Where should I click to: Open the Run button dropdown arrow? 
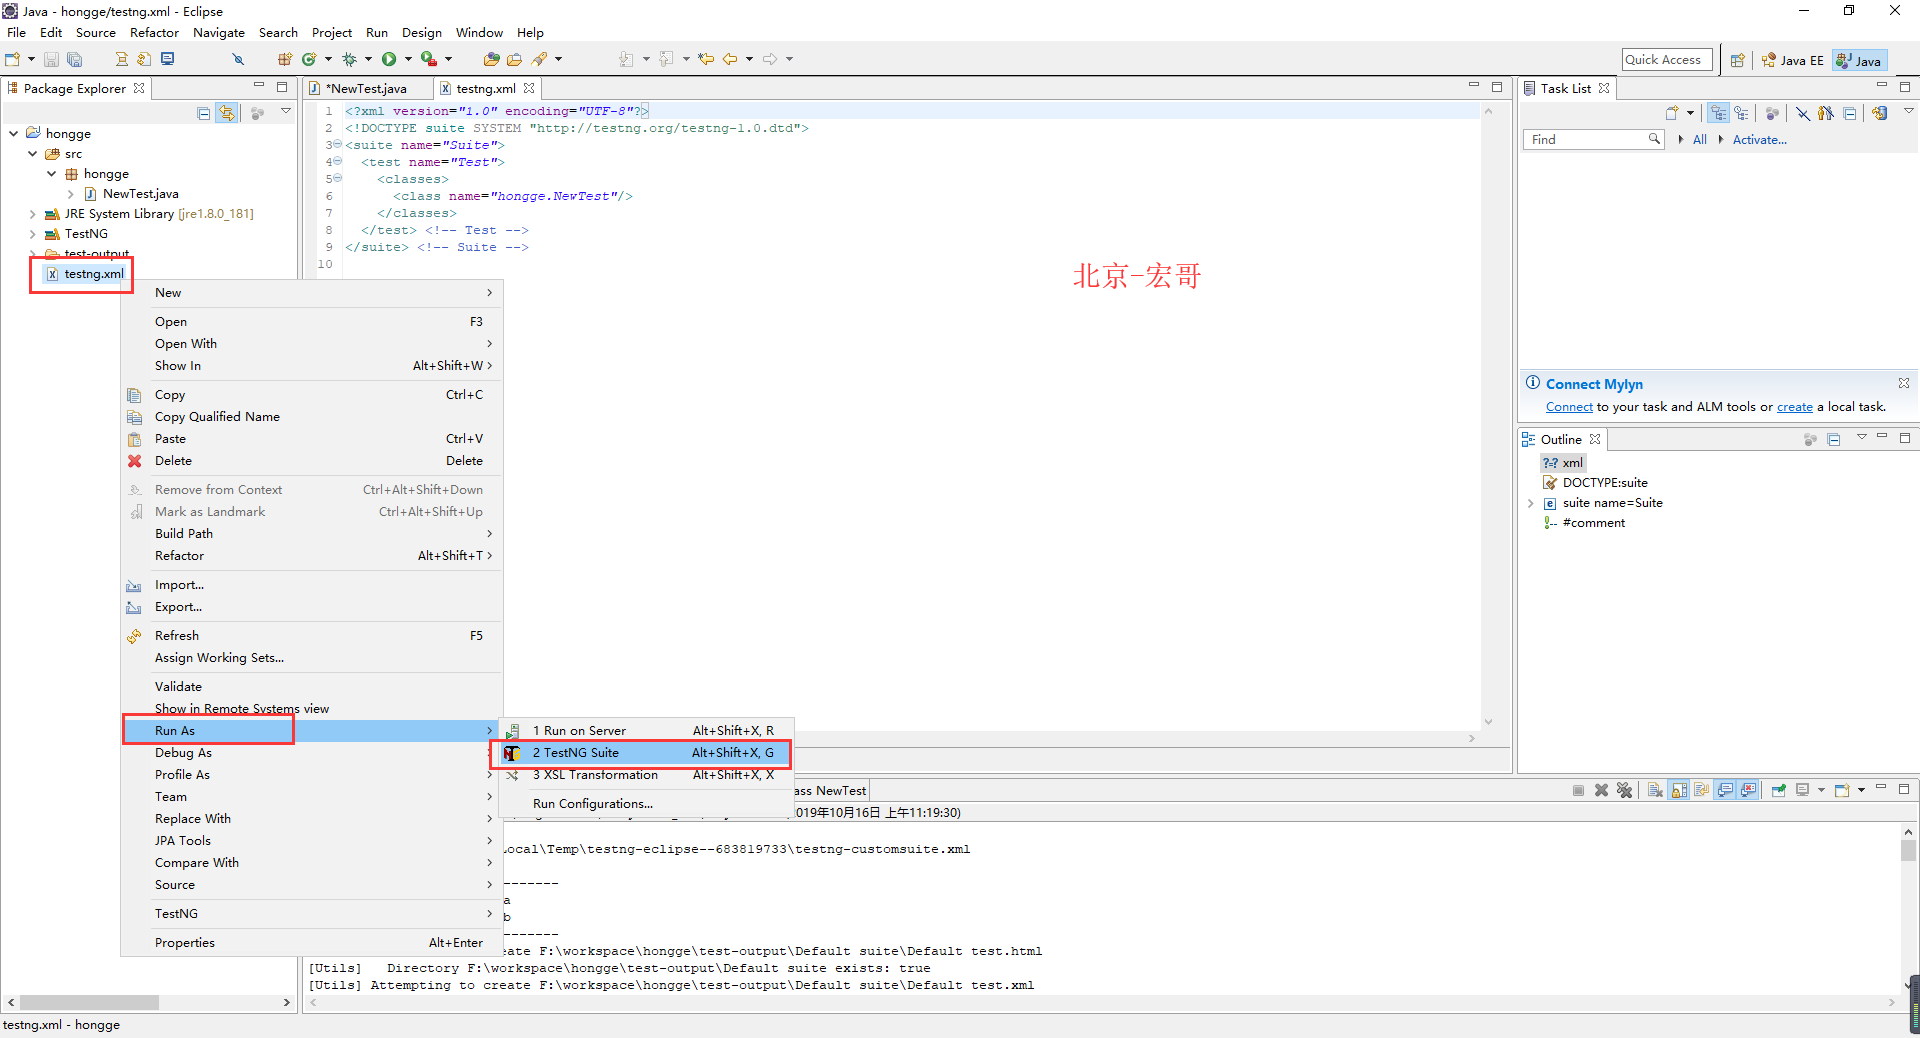coord(408,59)
